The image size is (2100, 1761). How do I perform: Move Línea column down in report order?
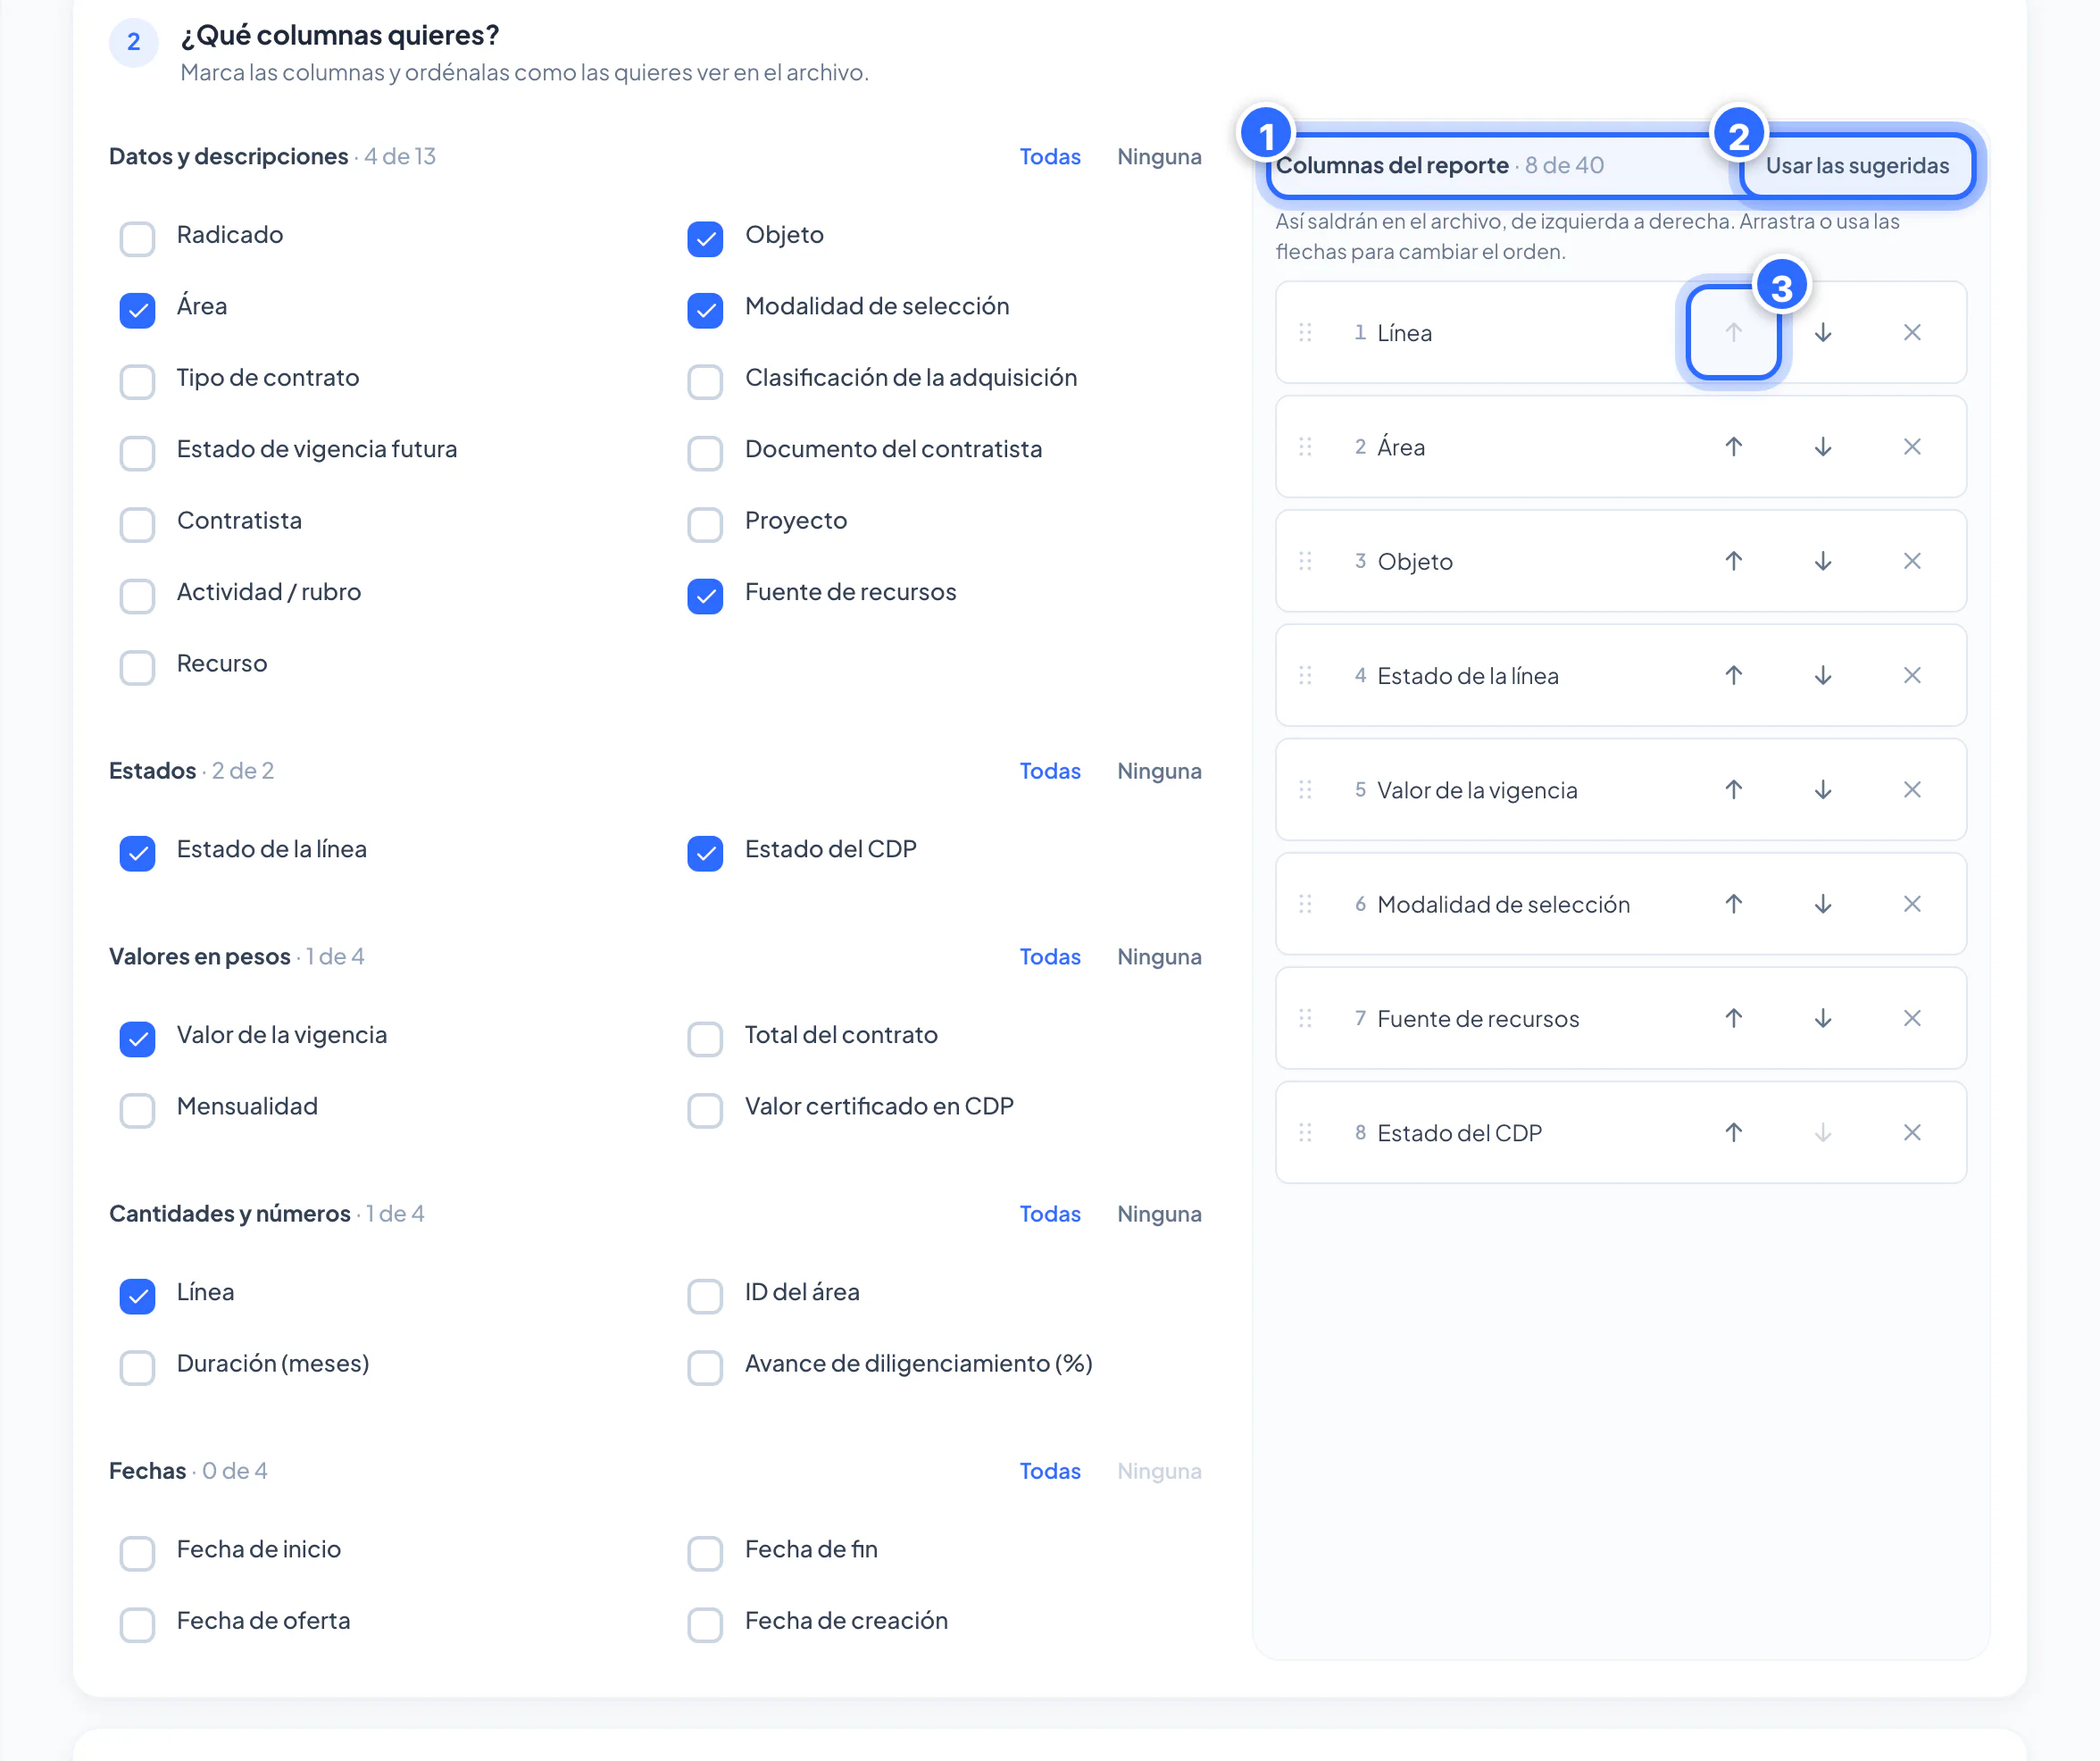(x=1823, y=333)
